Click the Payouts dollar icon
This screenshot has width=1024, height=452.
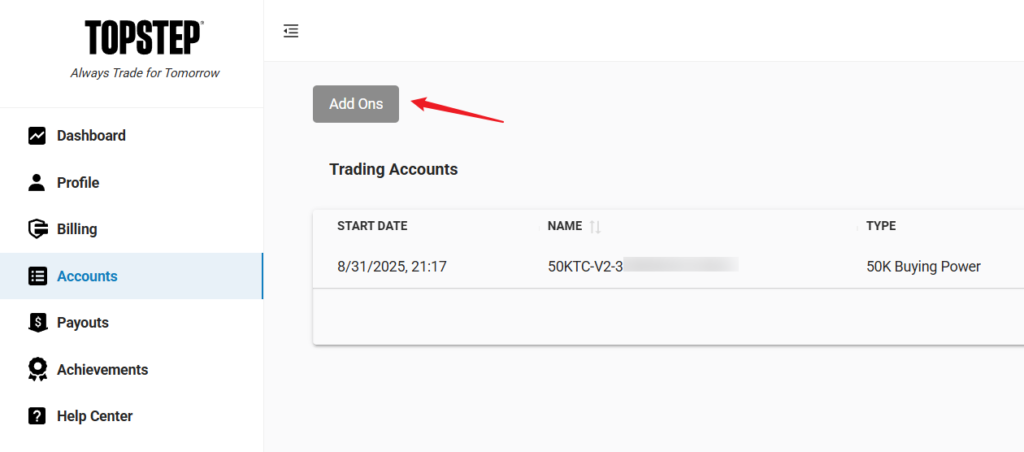(37, 323)
